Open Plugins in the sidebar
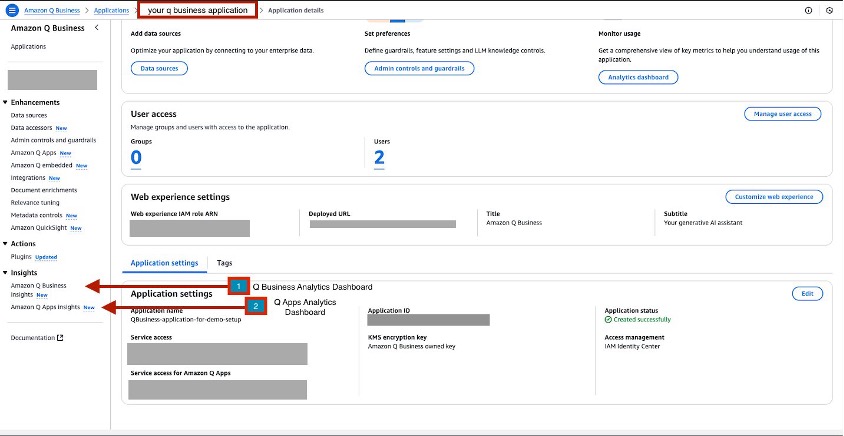The image size is (844, 436). point(21,257)
